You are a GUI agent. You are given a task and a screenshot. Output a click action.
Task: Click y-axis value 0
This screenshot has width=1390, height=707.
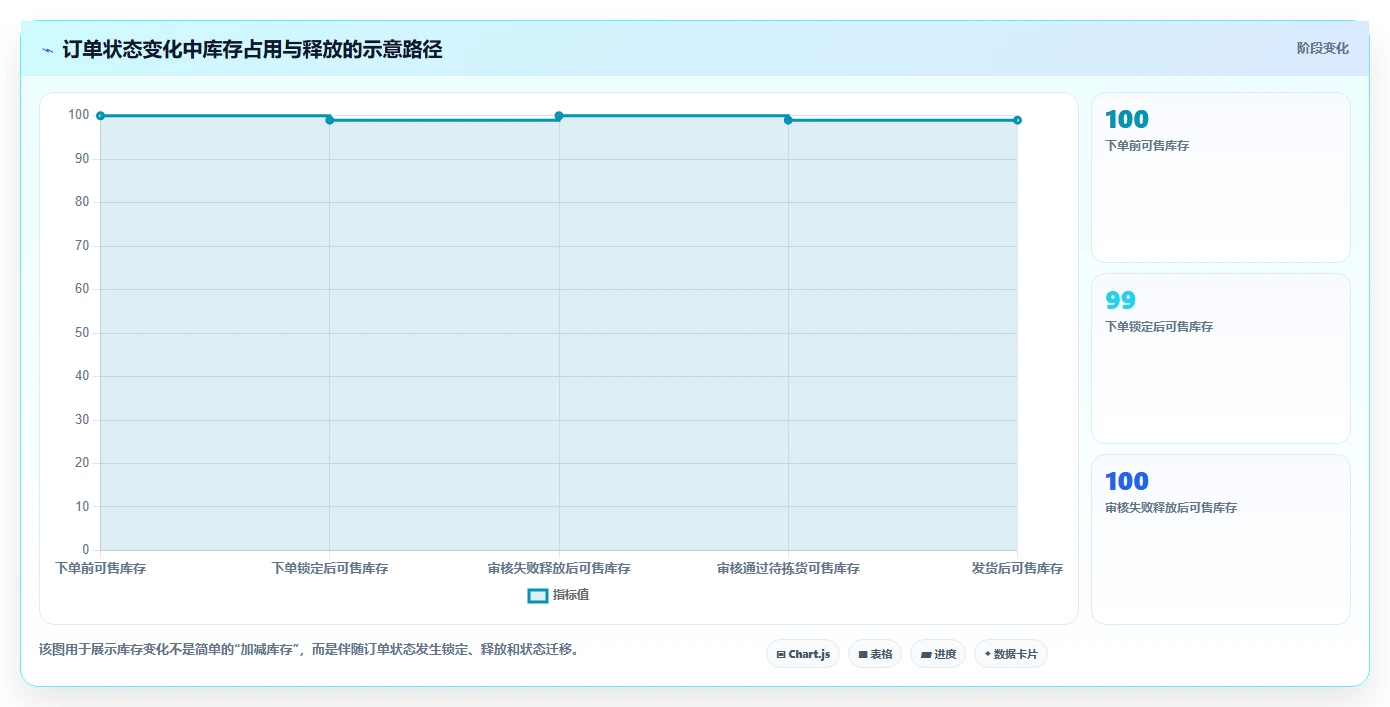[x=86, y=550]
